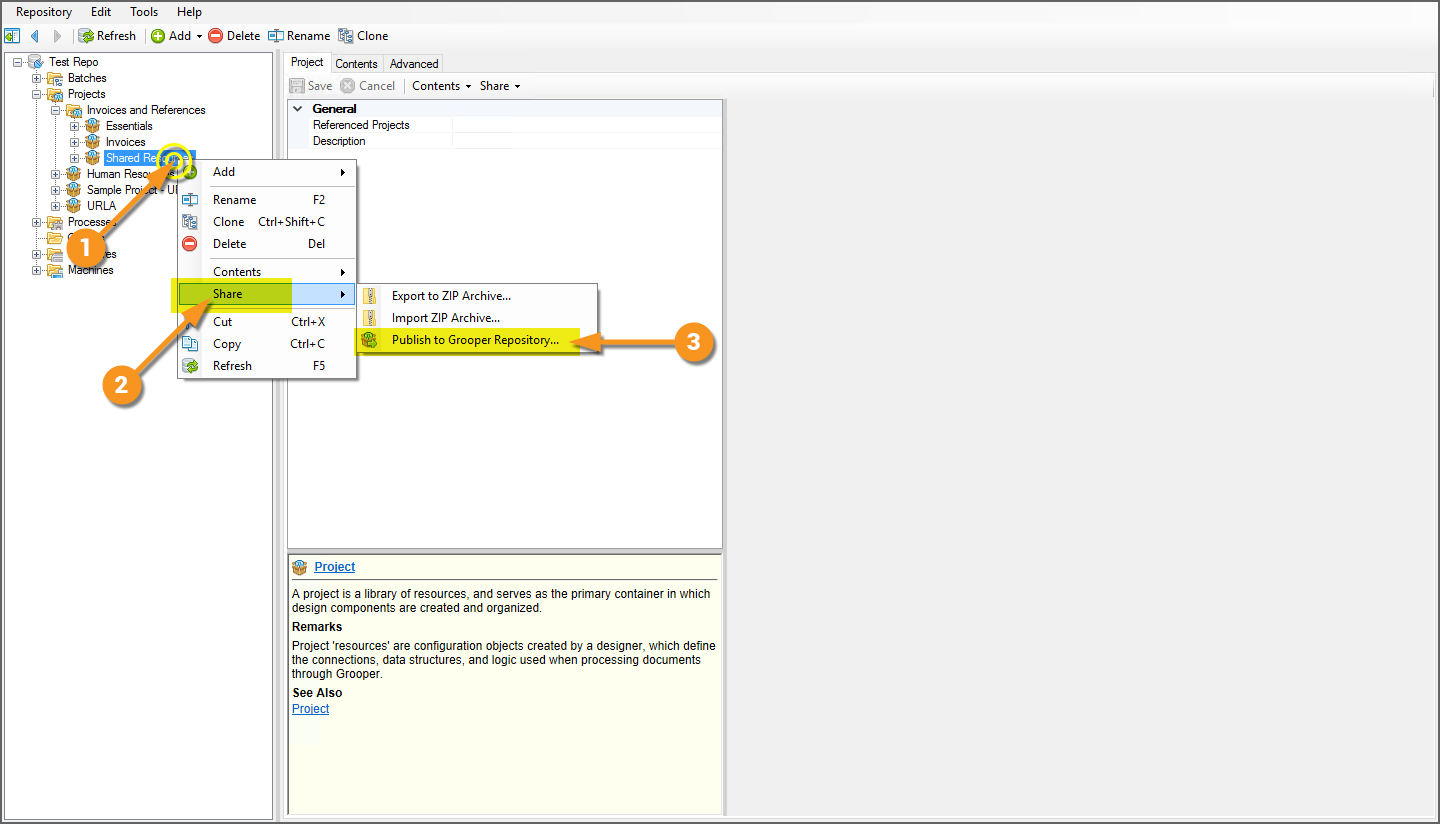The width and height of the screenshot is (1440, 824).
Task: Click the red Delete toolbar icon
Action: coord(215,36)
